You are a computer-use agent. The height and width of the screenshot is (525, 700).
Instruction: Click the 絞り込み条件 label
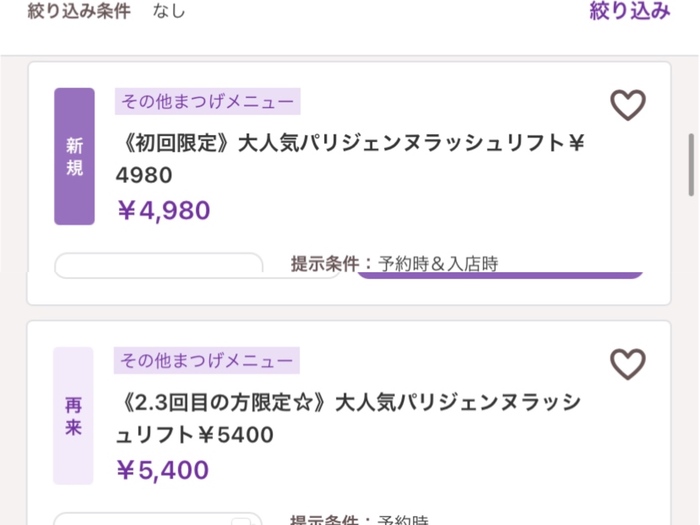(x=79, y=11)
